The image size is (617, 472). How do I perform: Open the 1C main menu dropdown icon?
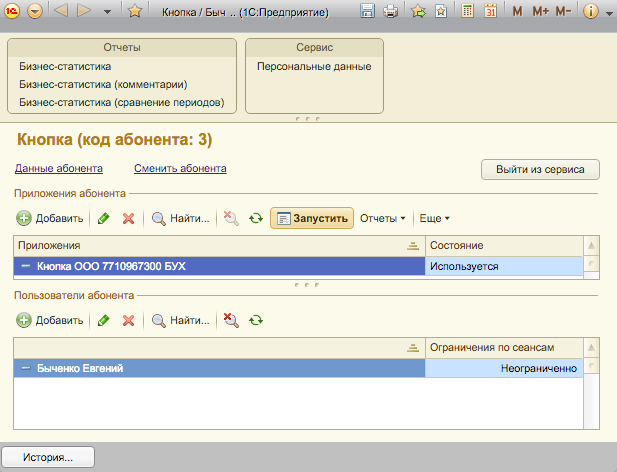[x=35, y=11]
